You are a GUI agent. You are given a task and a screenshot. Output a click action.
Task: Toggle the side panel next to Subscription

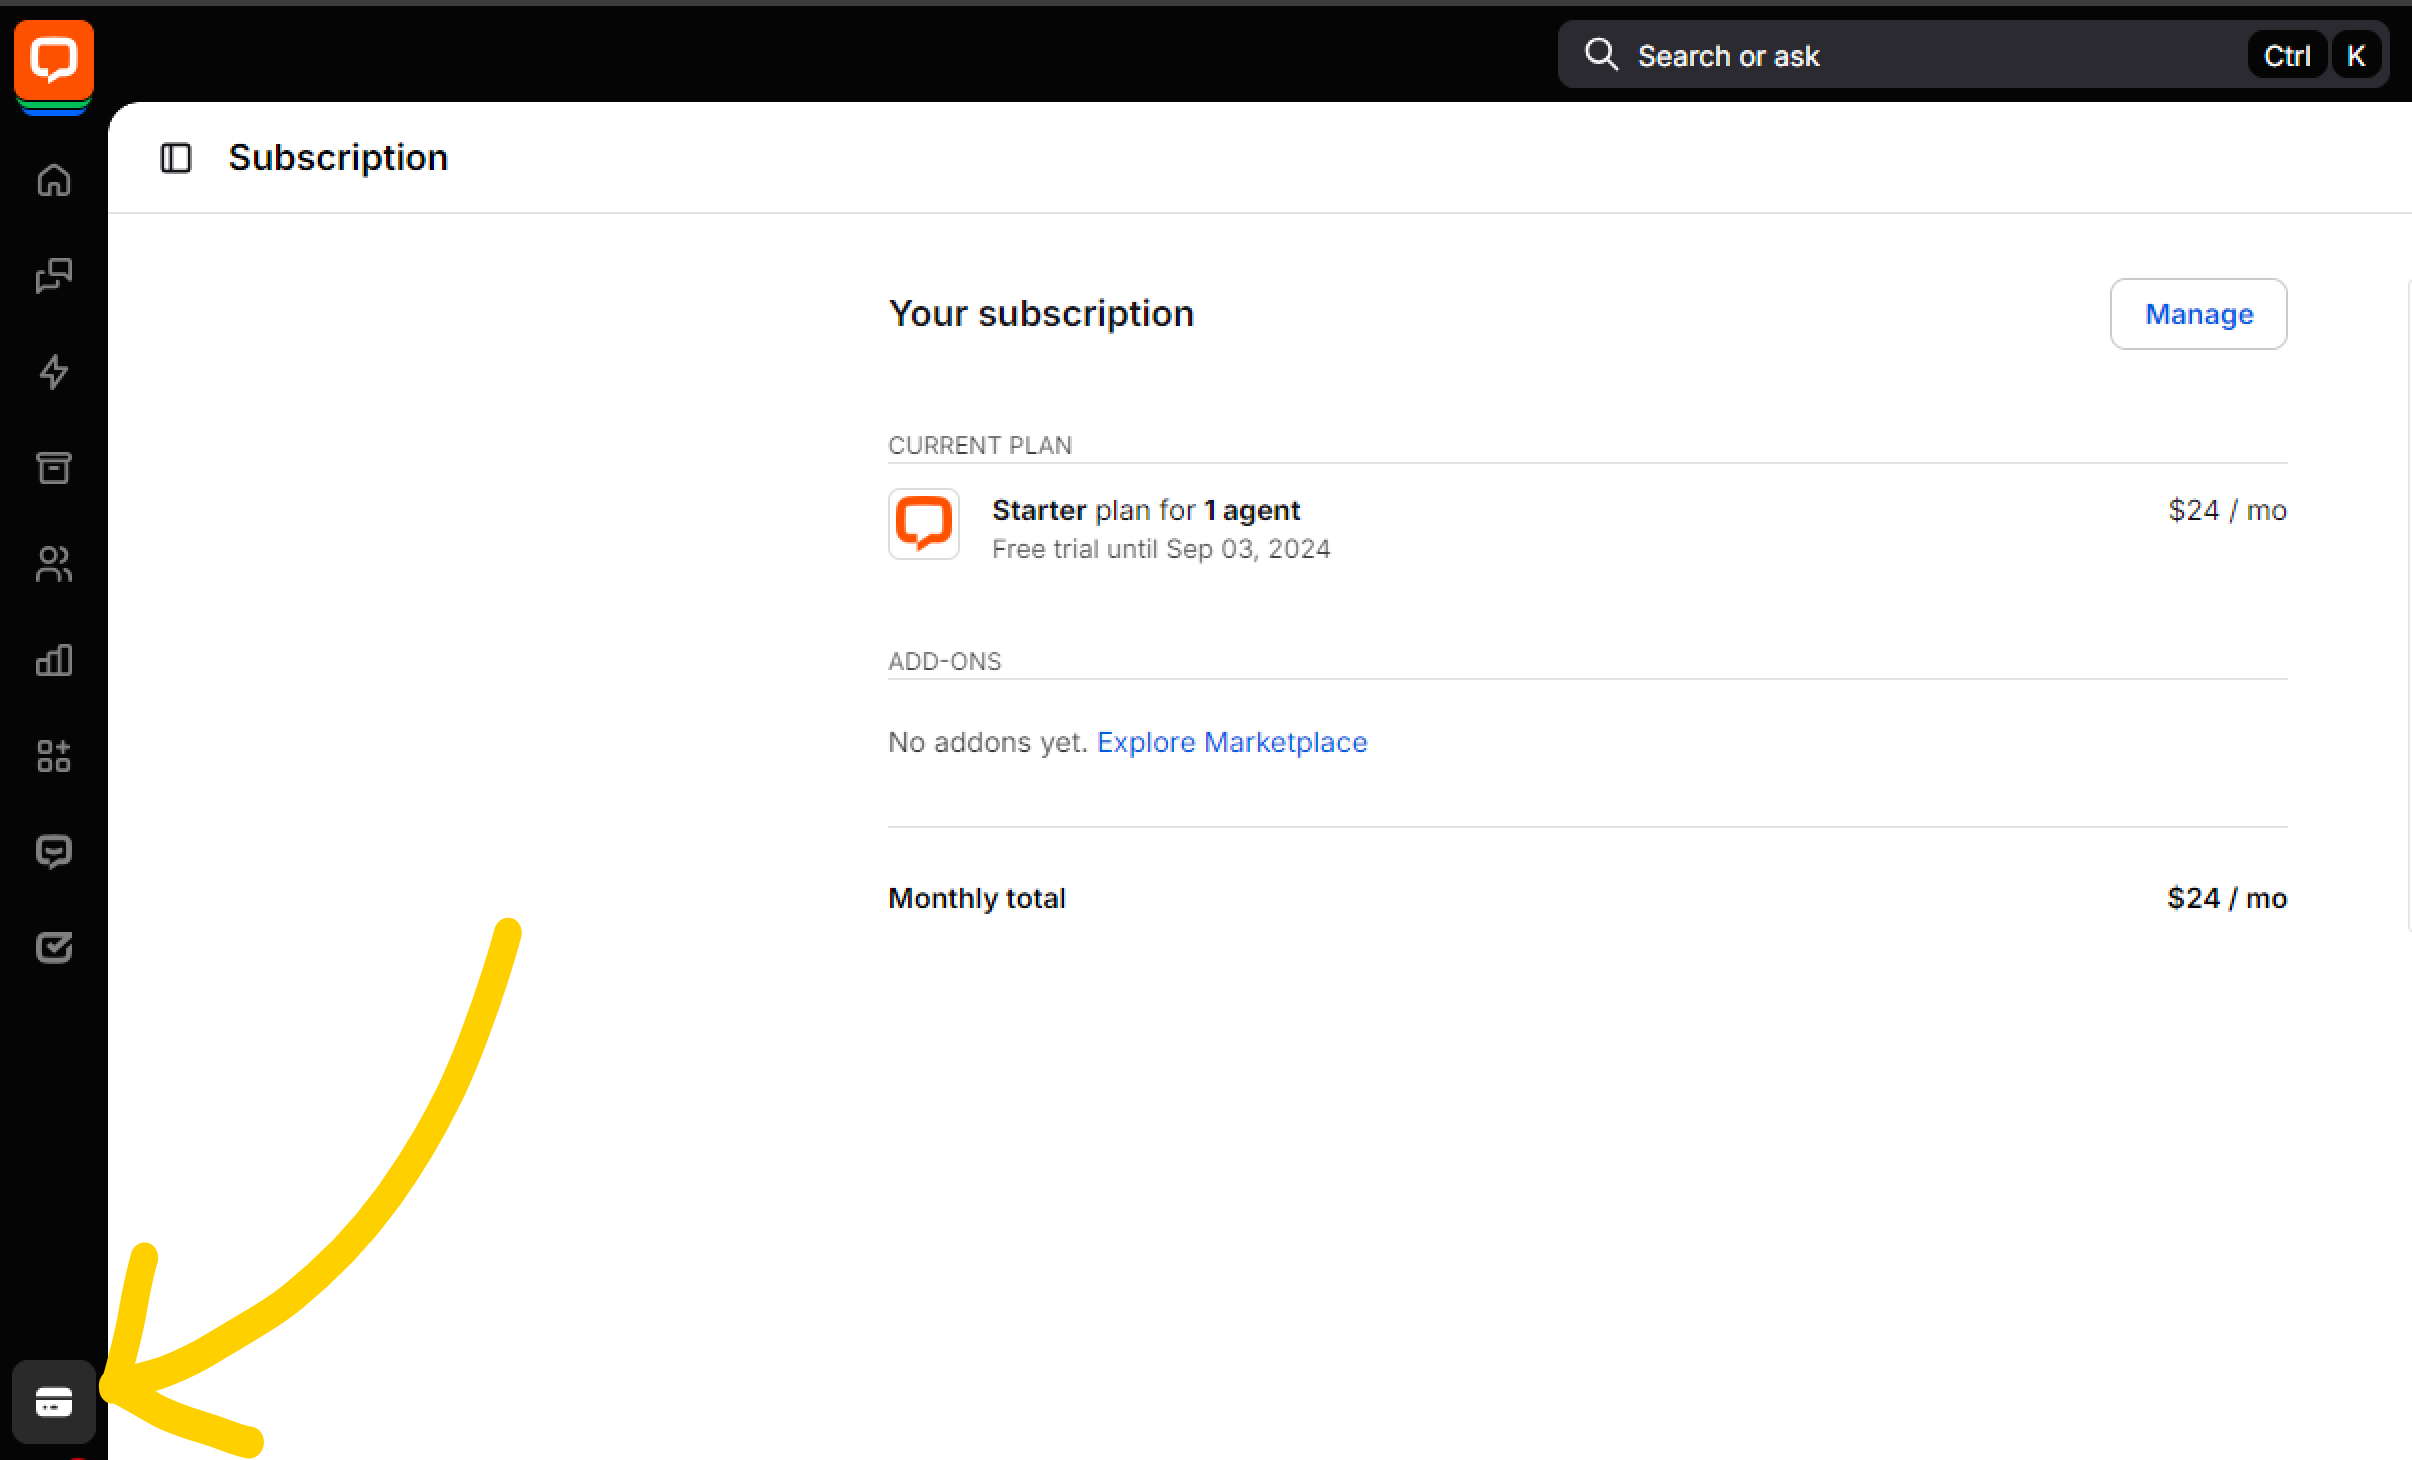pos(176,158)
